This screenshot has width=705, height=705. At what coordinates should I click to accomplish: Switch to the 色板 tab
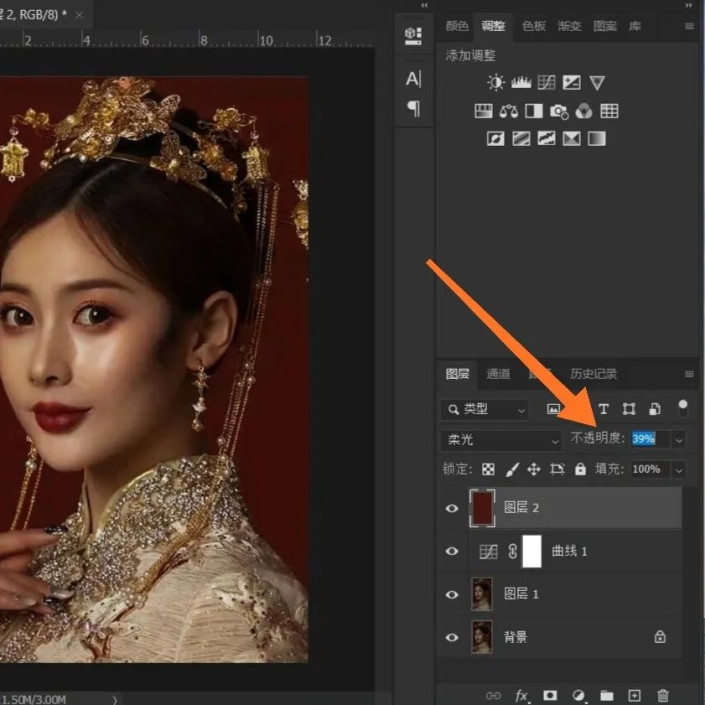point(534,26)
